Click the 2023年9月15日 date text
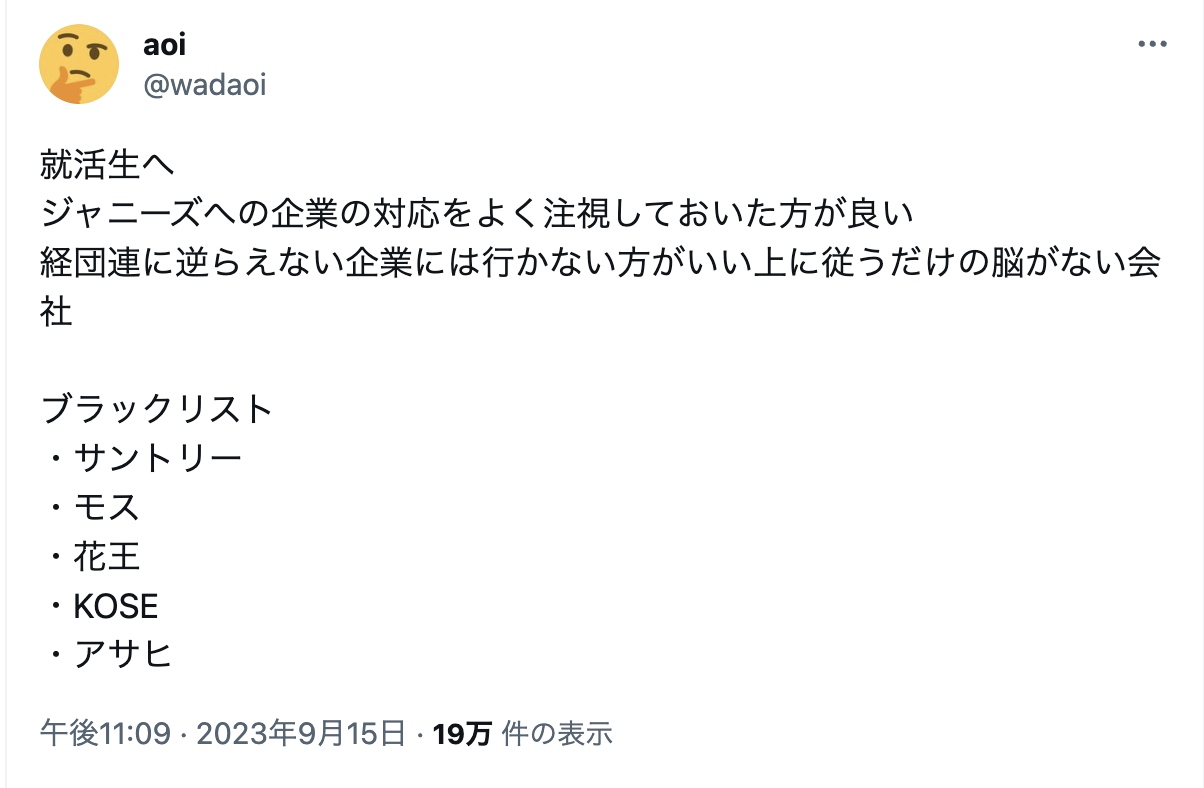 (x=301, y=735)
